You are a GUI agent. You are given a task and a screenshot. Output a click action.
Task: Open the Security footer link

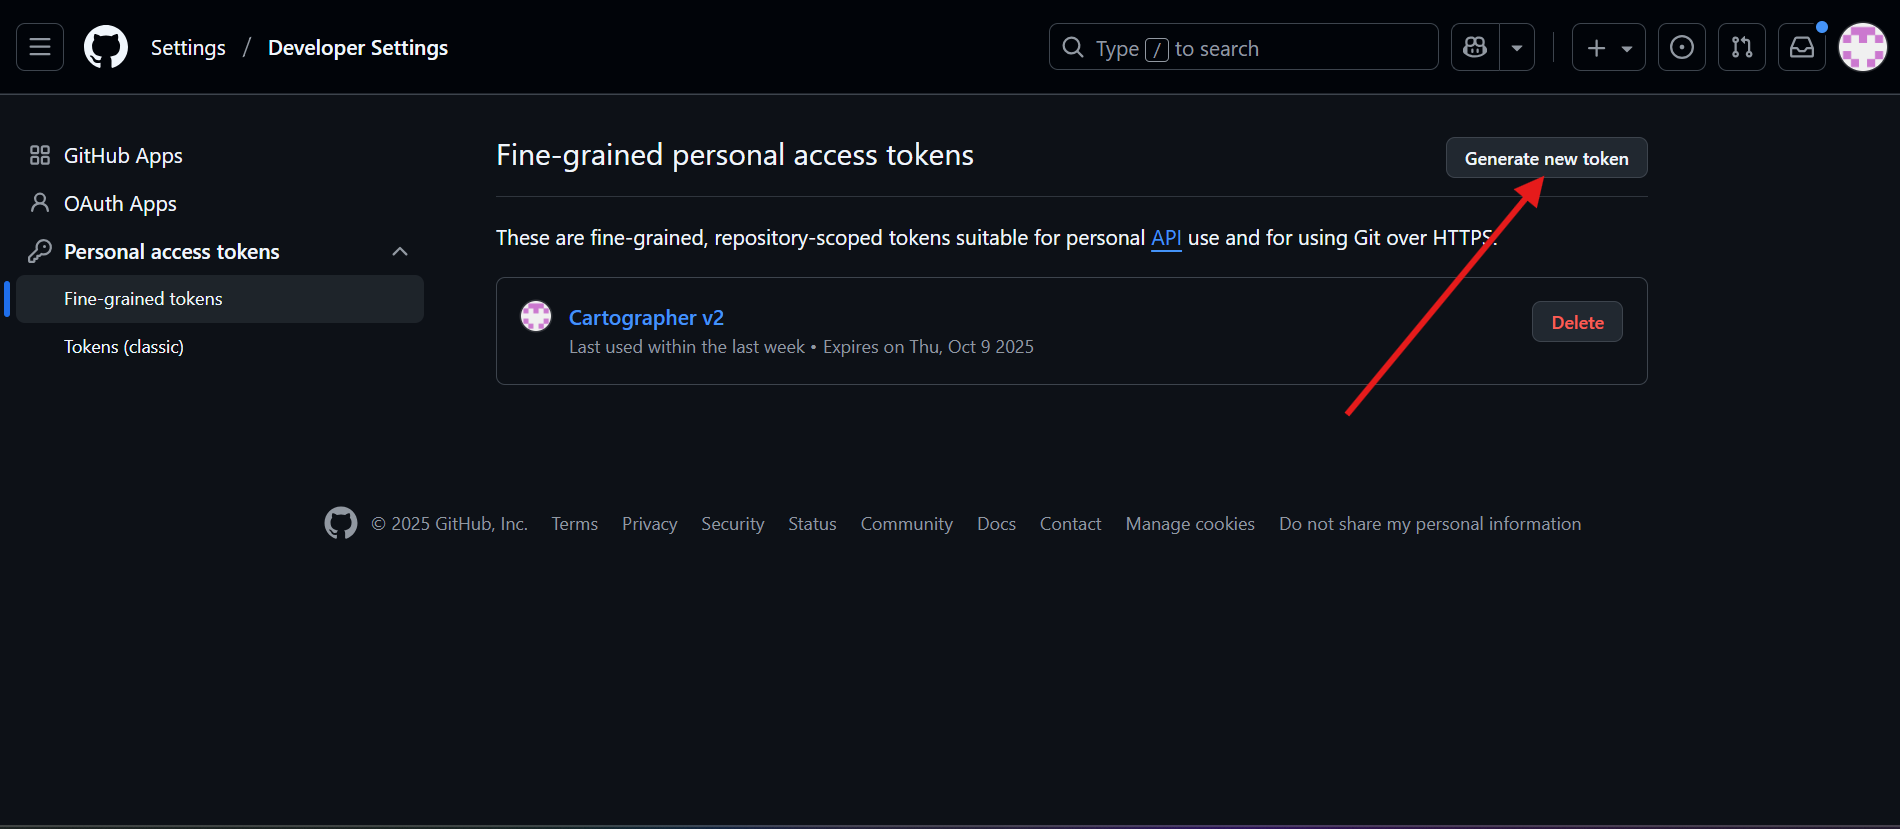(x=733, y=524)
